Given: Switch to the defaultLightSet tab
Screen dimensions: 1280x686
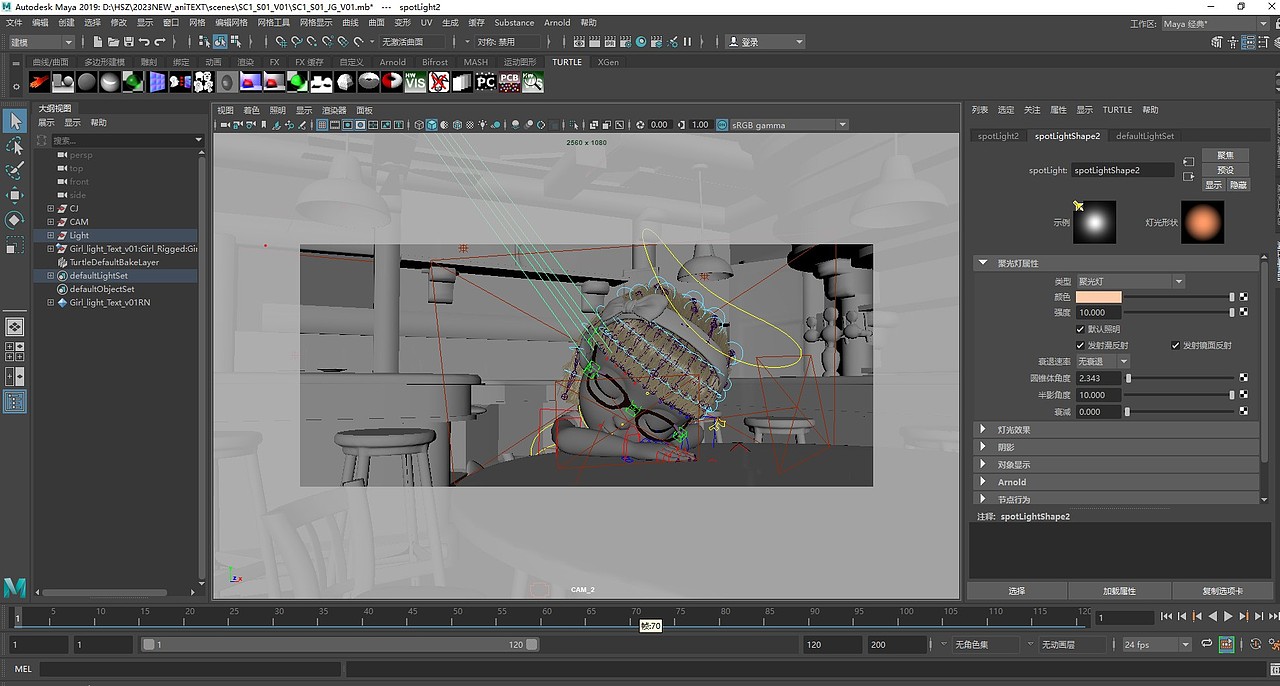Looking at the screenshot, I should click(x=1145, y=136).
